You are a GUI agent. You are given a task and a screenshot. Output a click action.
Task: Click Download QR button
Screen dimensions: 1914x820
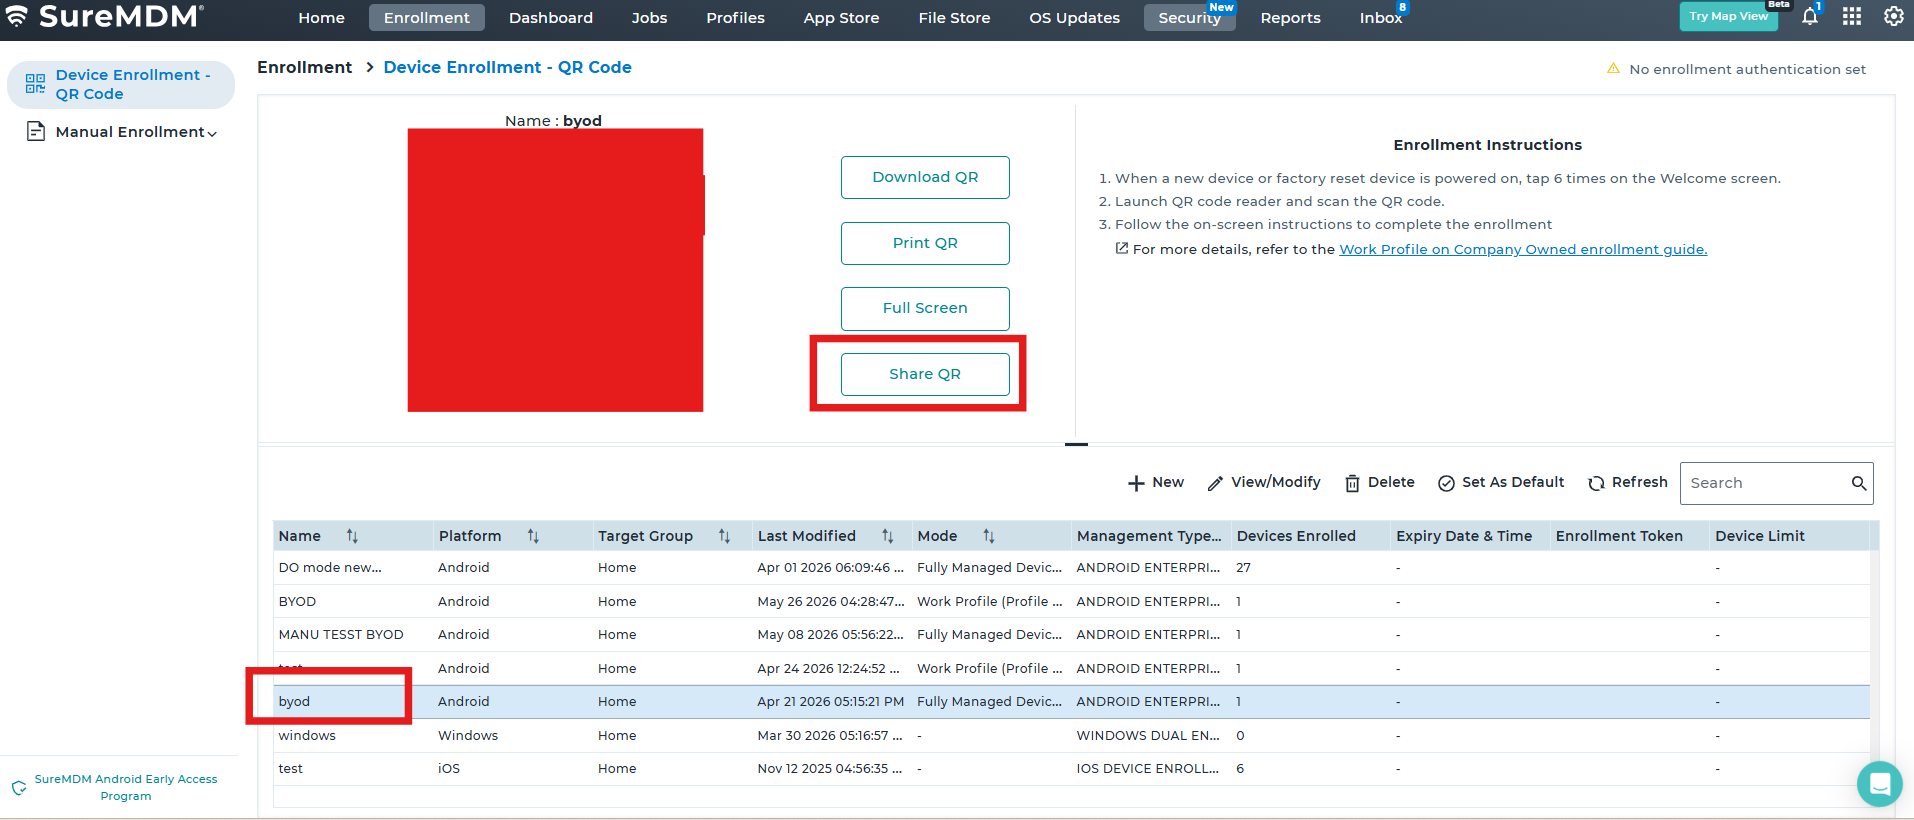(925, 177)
